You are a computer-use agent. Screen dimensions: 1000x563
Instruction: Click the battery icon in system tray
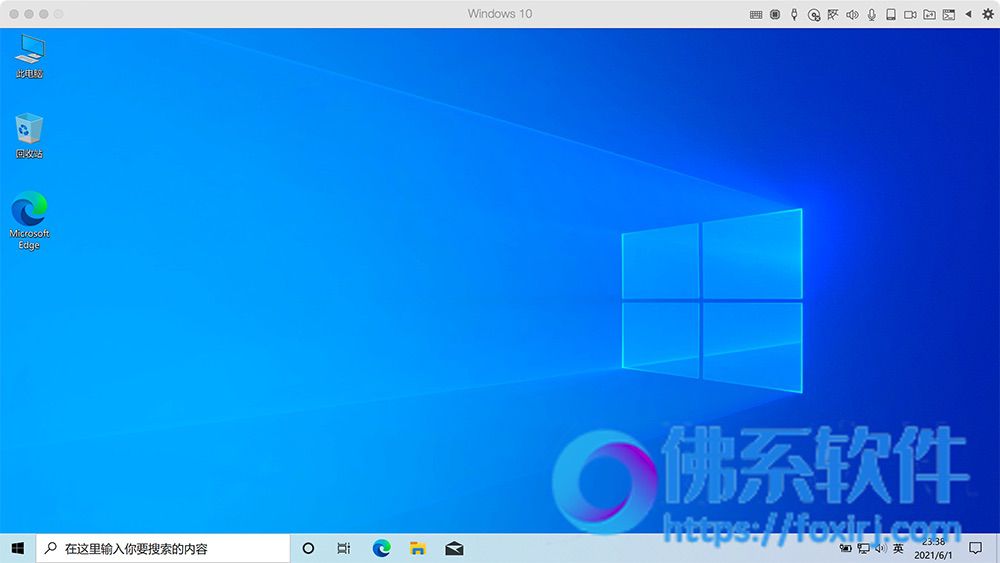[846, 548]
